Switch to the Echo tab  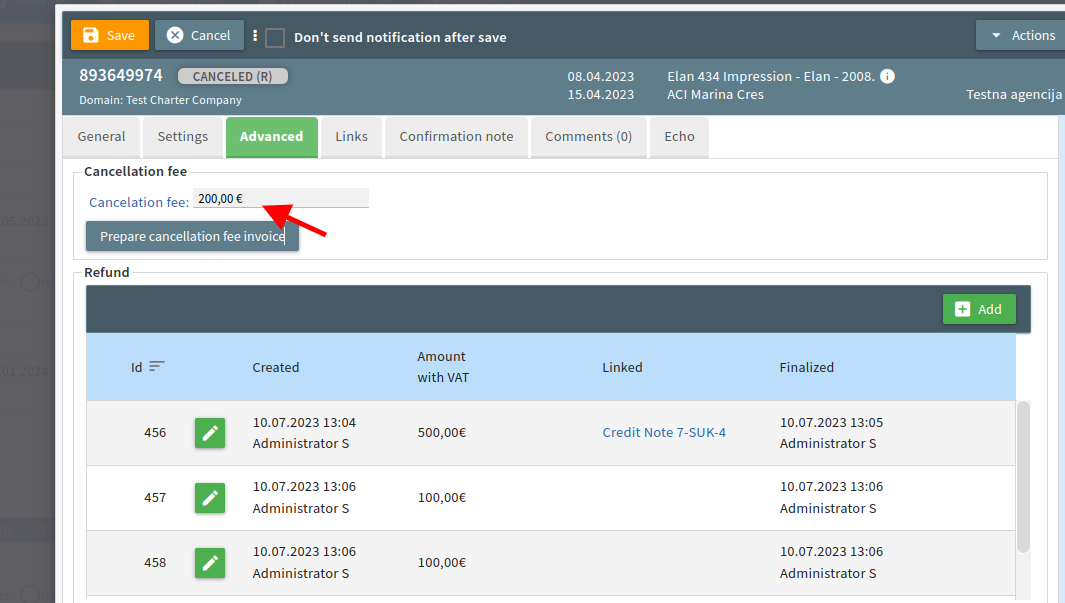pos(679,136)
